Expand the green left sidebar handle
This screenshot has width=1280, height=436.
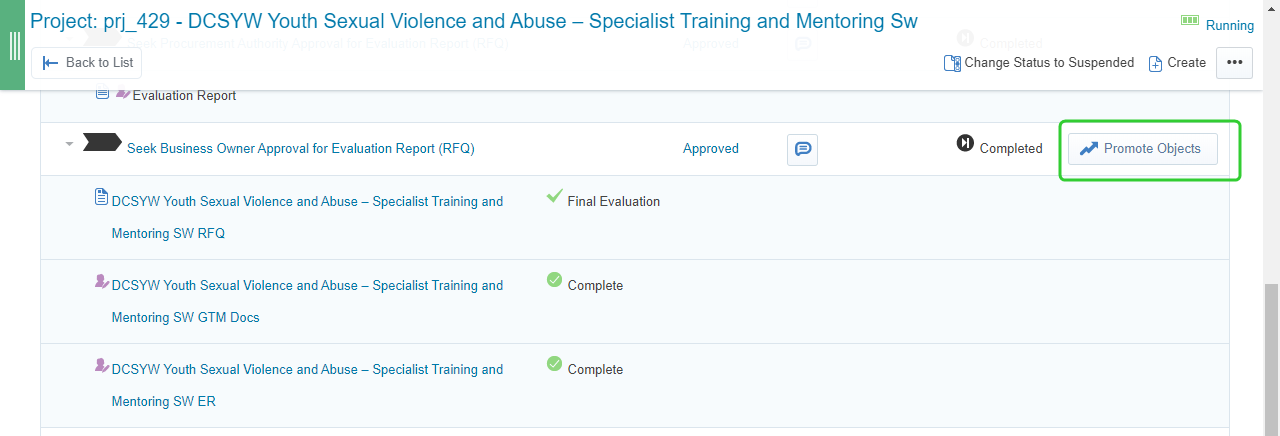coord(14,45)
